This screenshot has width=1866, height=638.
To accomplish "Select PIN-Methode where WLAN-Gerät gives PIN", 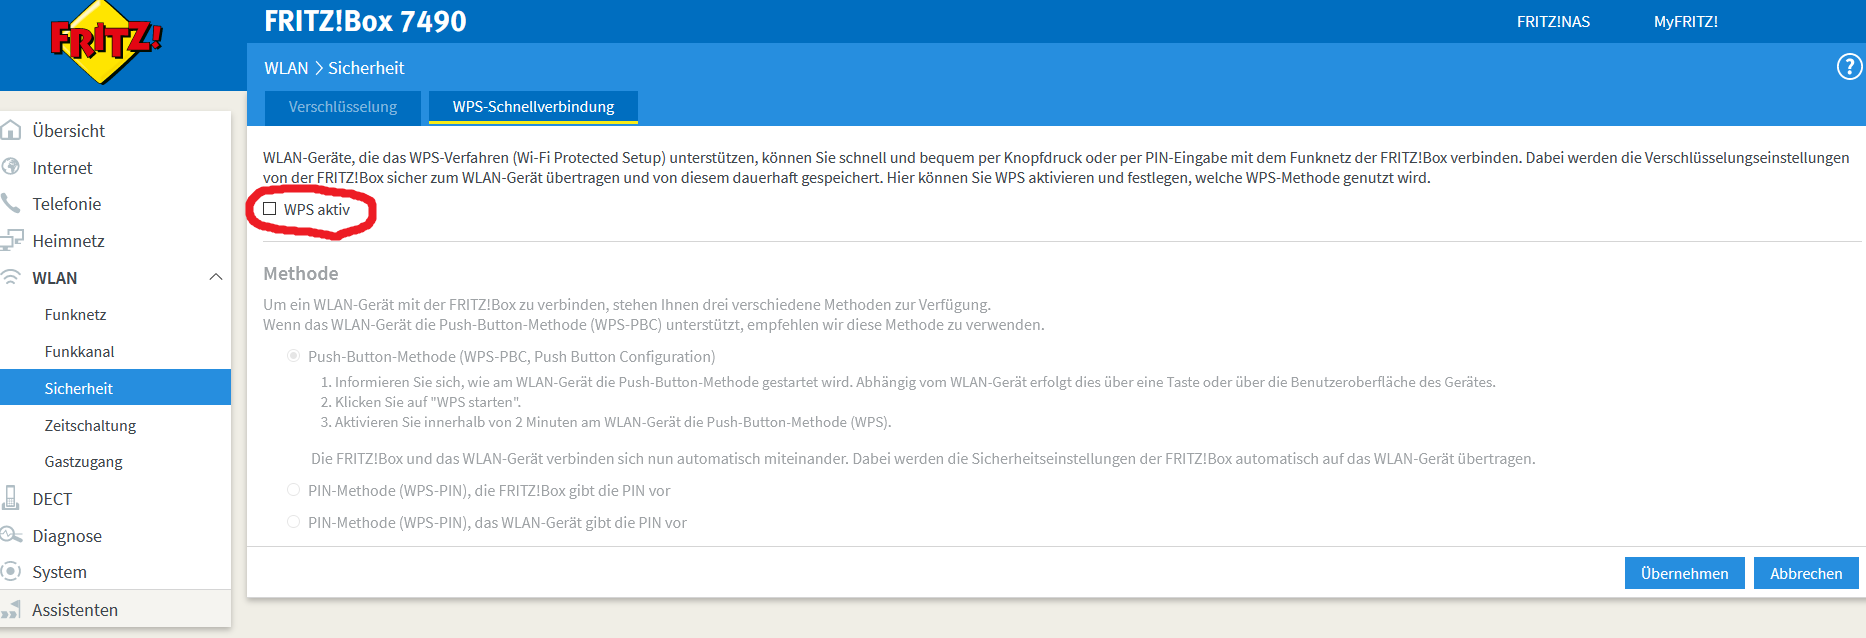I will [x=294, y=522].
